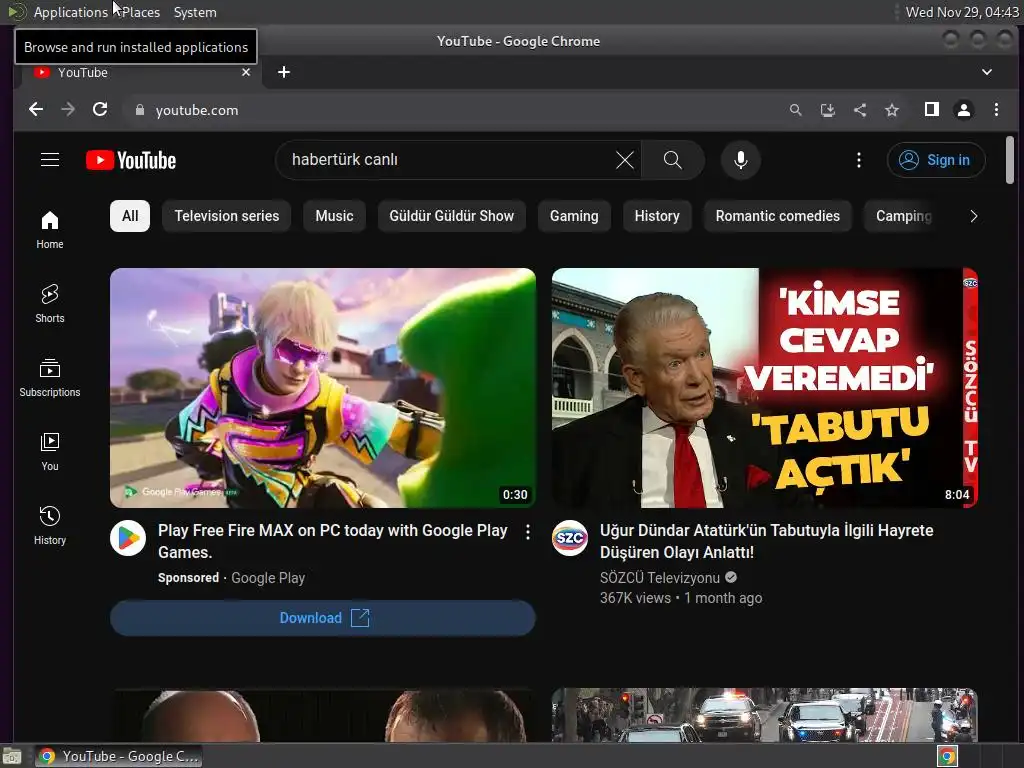Select Television series chip

point(227,216)
